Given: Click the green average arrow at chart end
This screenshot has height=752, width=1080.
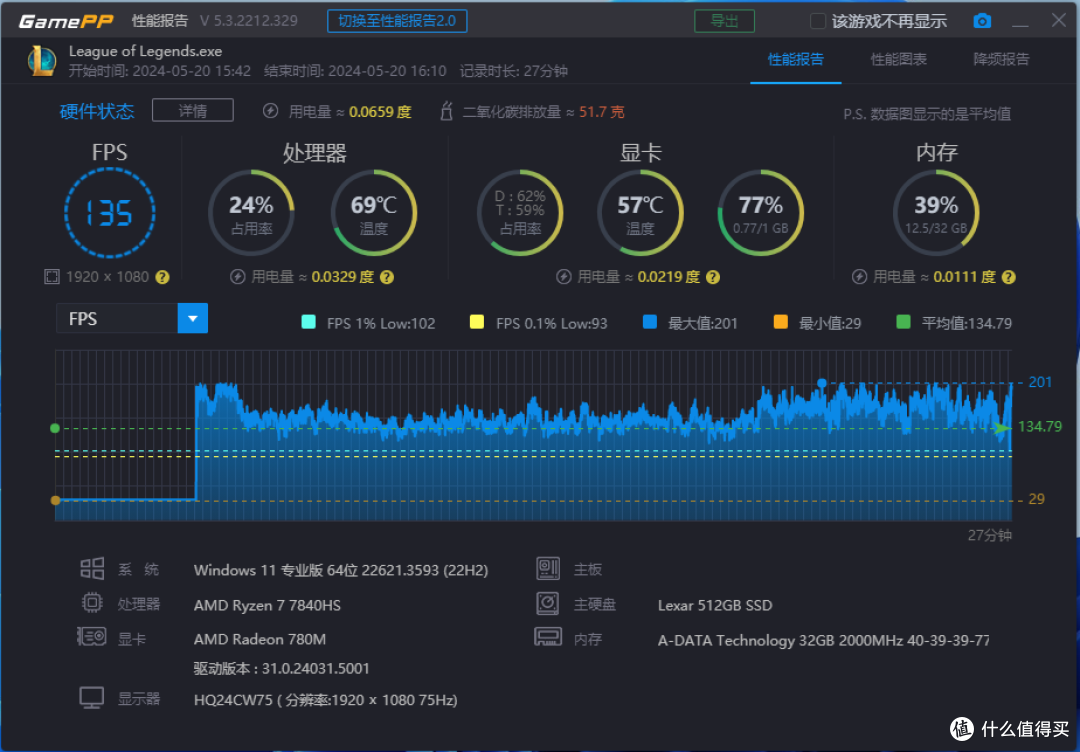Looking at the screenshot, I should pos(1002,428).
